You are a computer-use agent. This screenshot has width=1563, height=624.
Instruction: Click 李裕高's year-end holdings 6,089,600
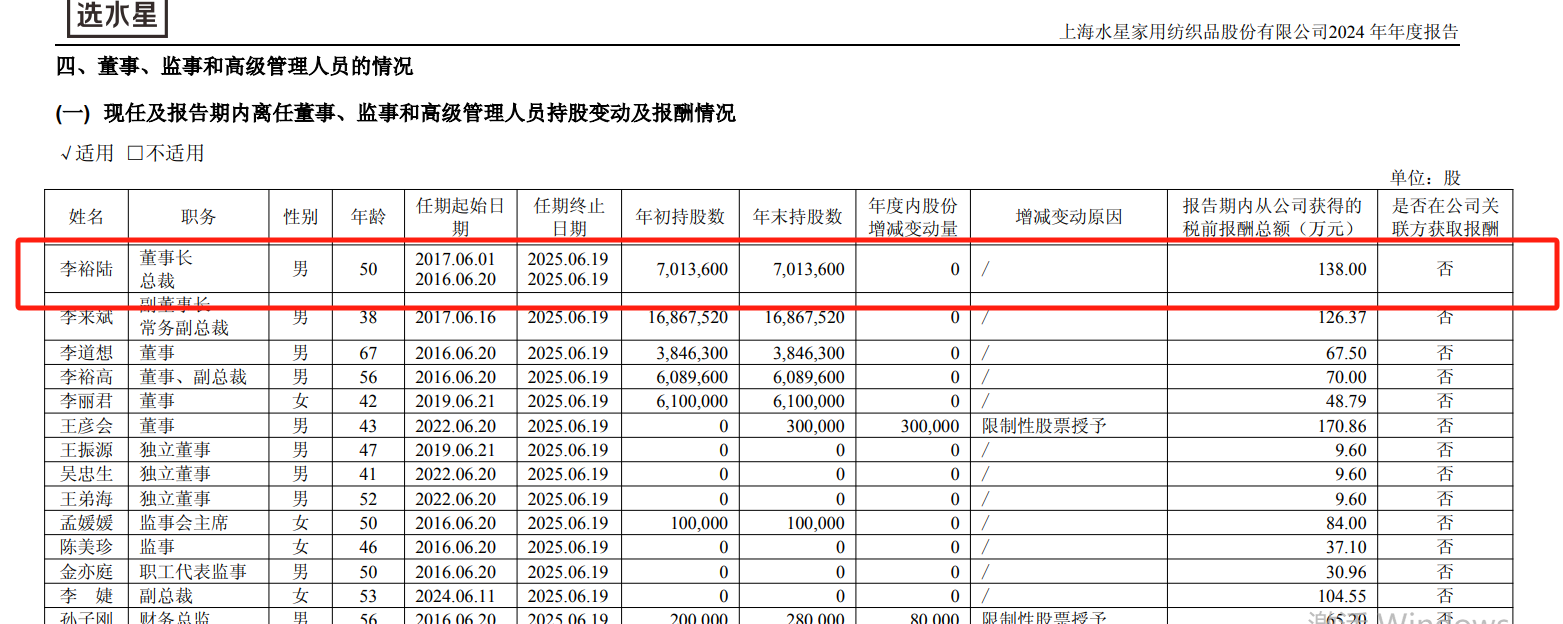pyautogui.click(x=809, y=377)
